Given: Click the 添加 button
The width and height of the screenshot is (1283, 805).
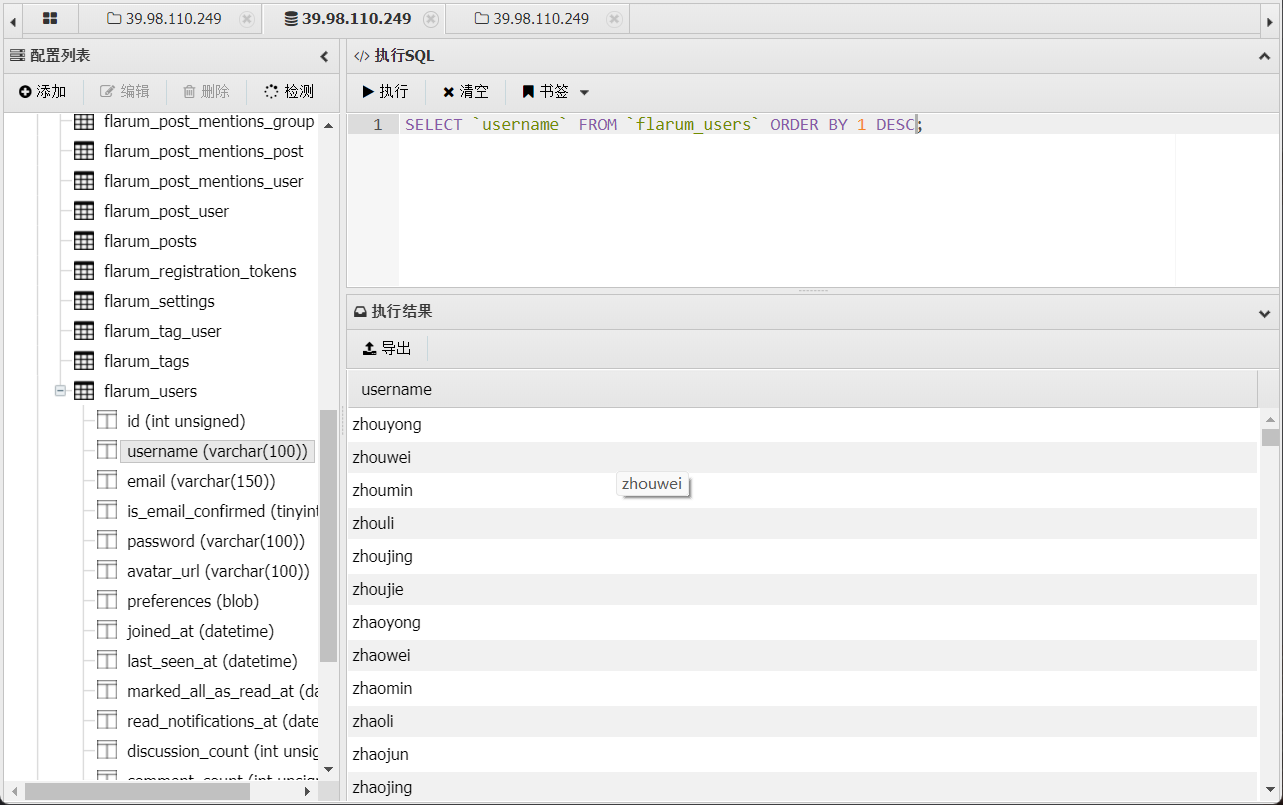Looking at the screenshot, I should [x=43, y=91].
